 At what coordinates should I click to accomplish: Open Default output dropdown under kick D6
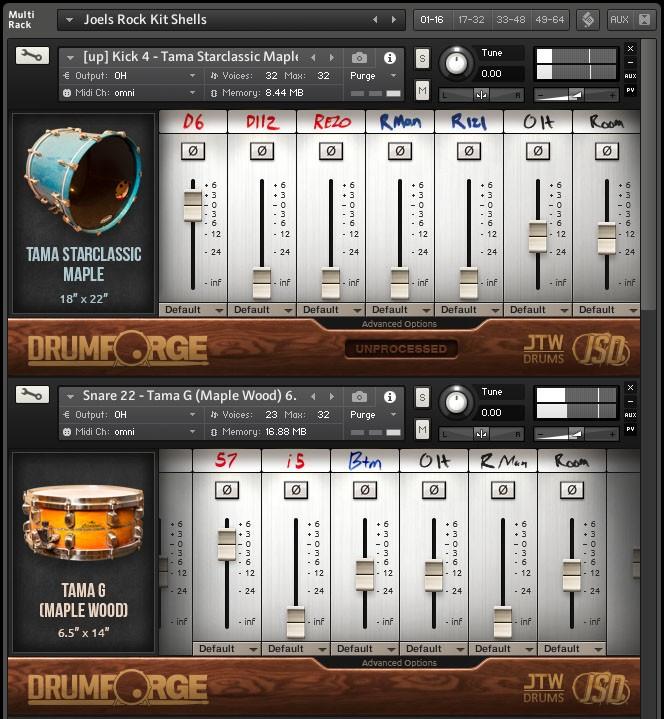[x=193, y=310]
